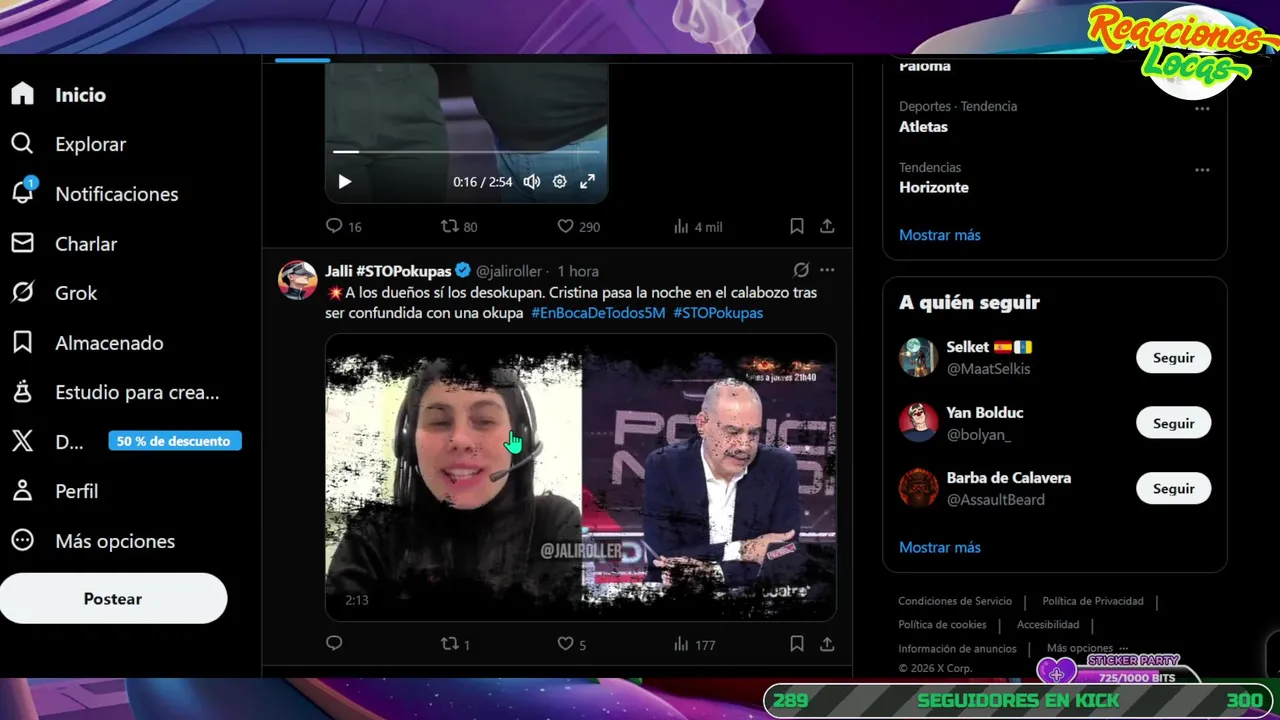Open the Horizonte trend
This screenshot has height=720, width=1280.
tap(934, 187)
